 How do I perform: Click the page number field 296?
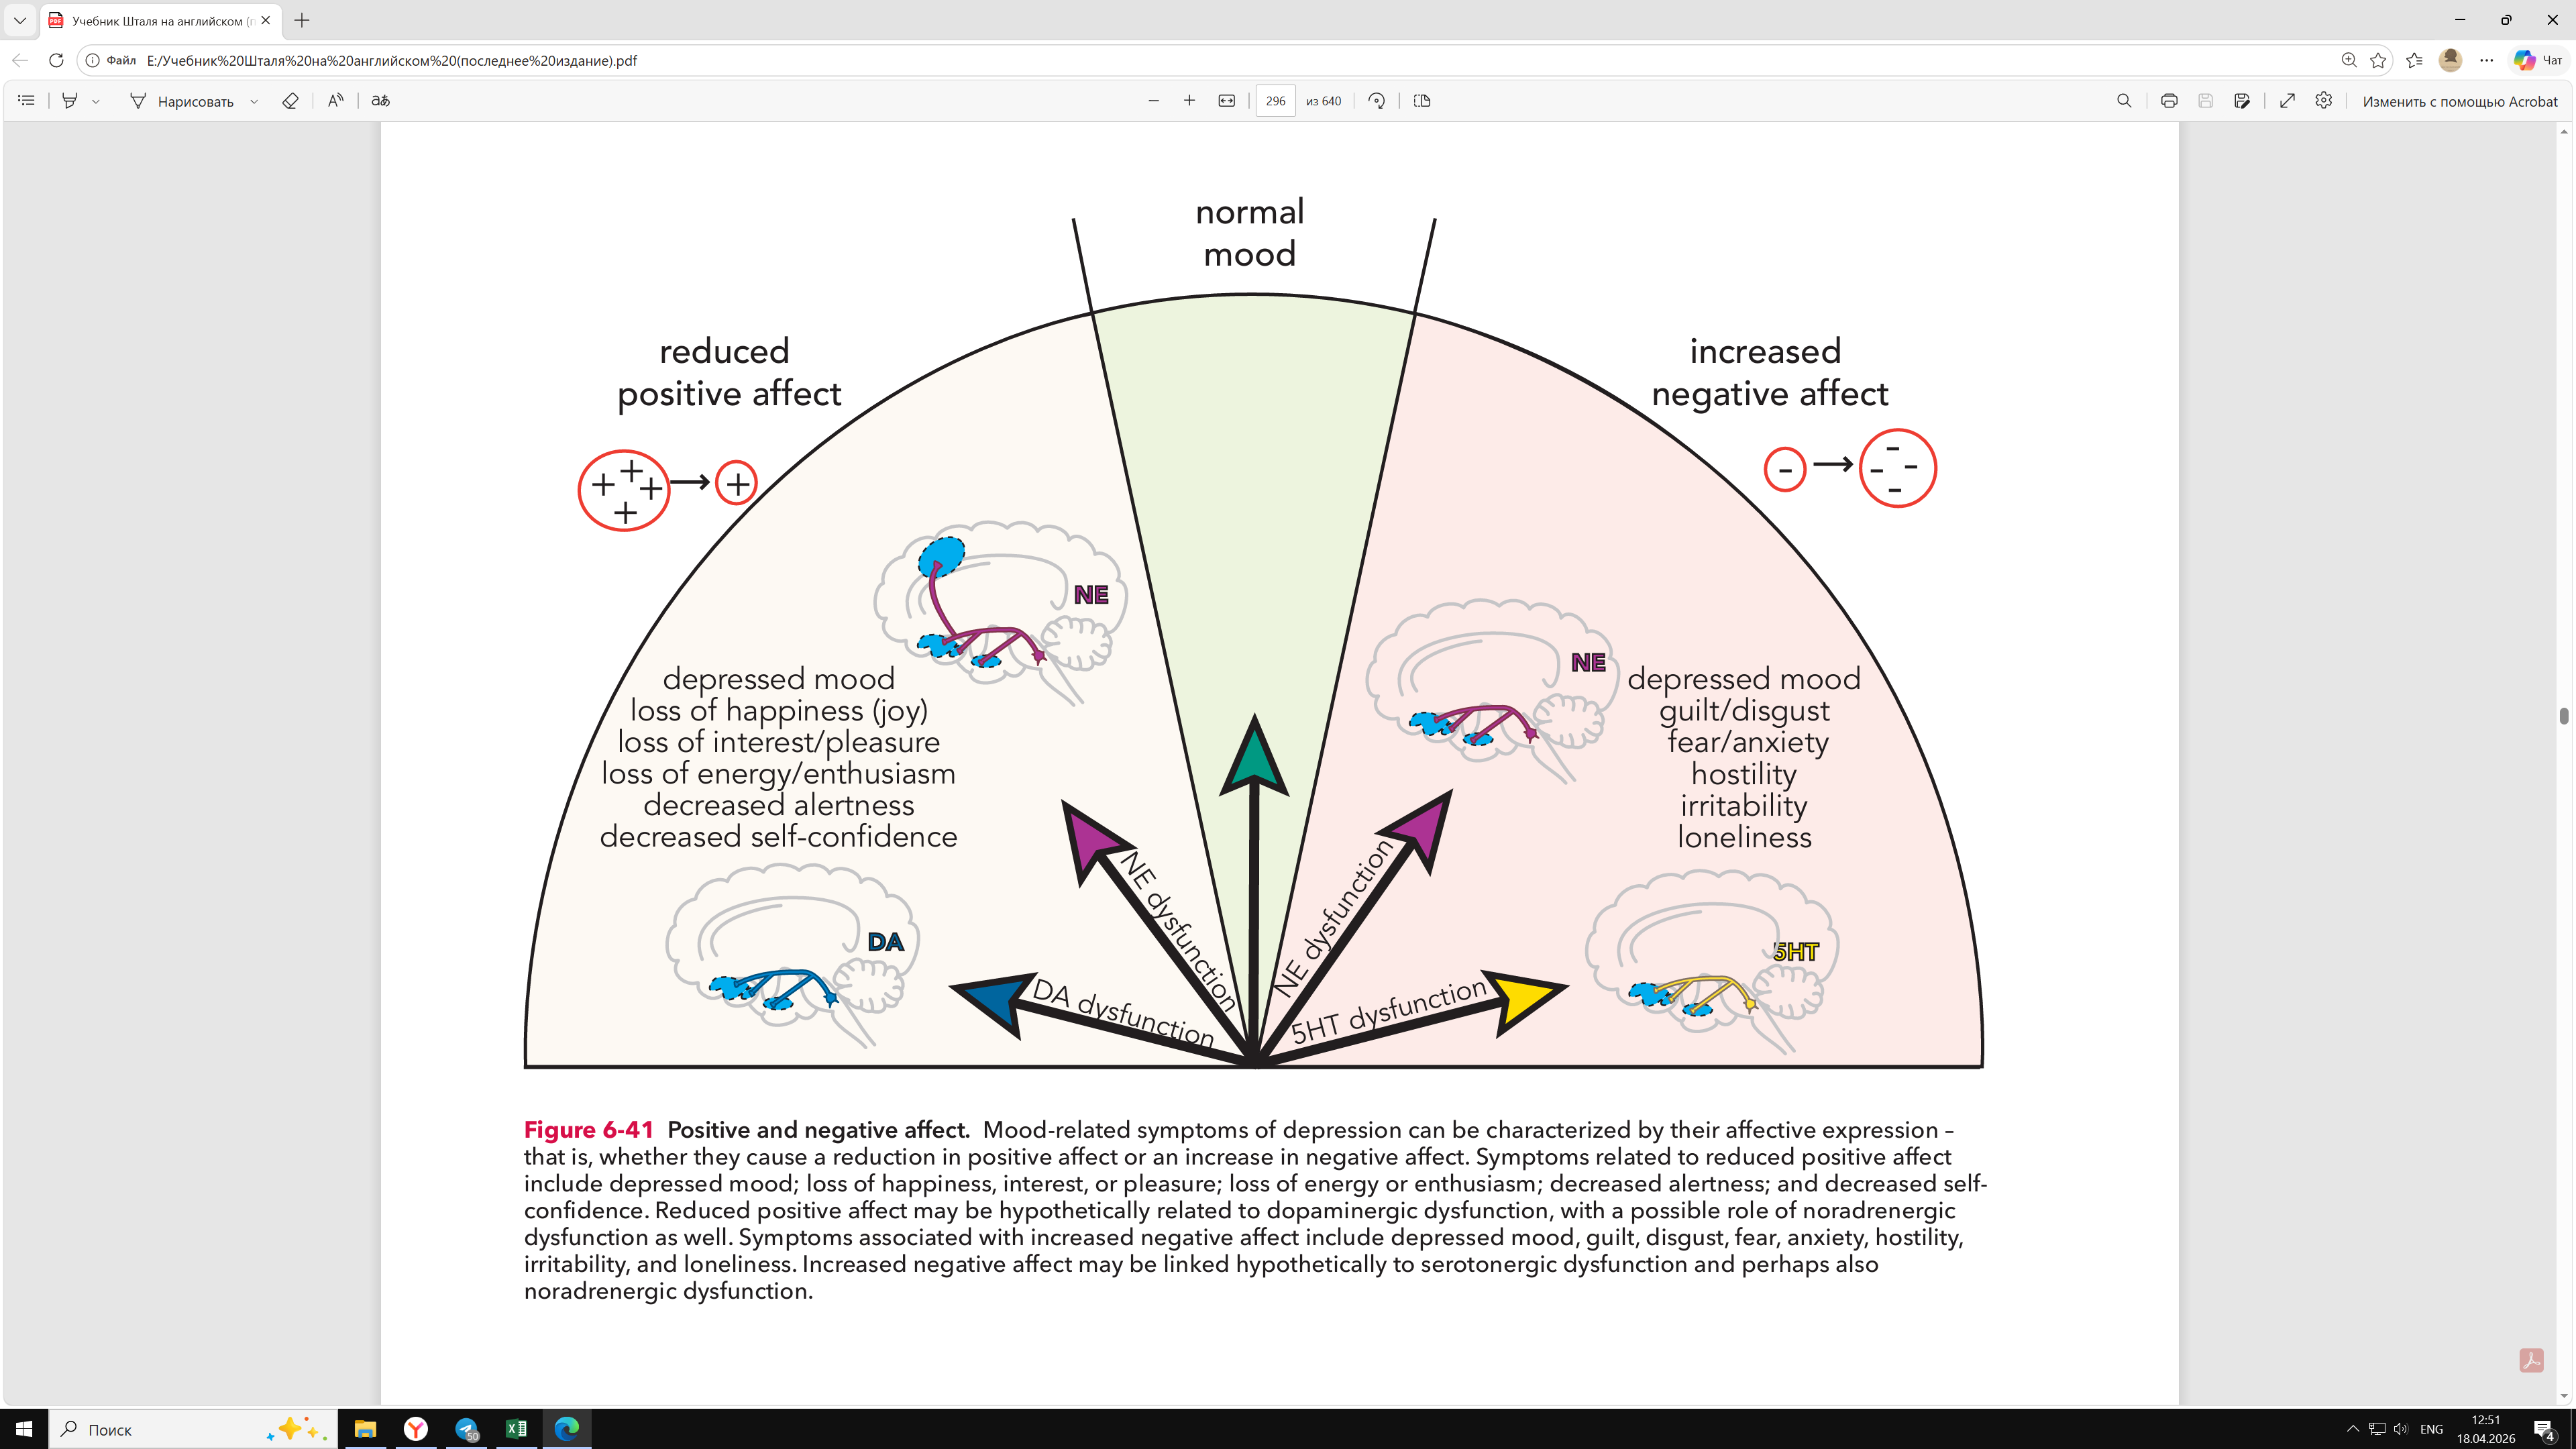pyautogui.click(x=1275, y=101)
